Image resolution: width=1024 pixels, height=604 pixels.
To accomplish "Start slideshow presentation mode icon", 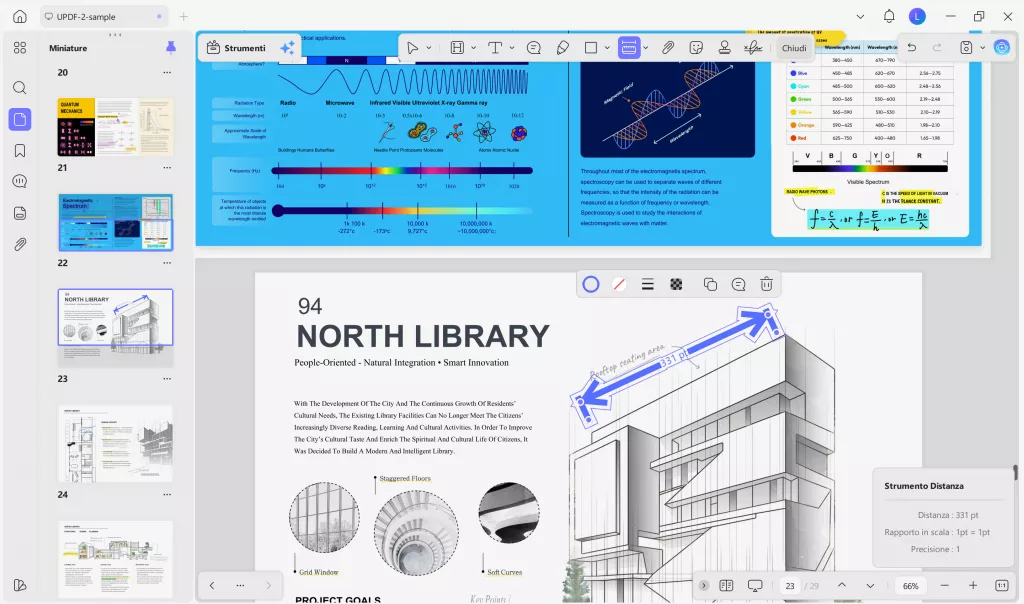I will [x=755, y=585].
